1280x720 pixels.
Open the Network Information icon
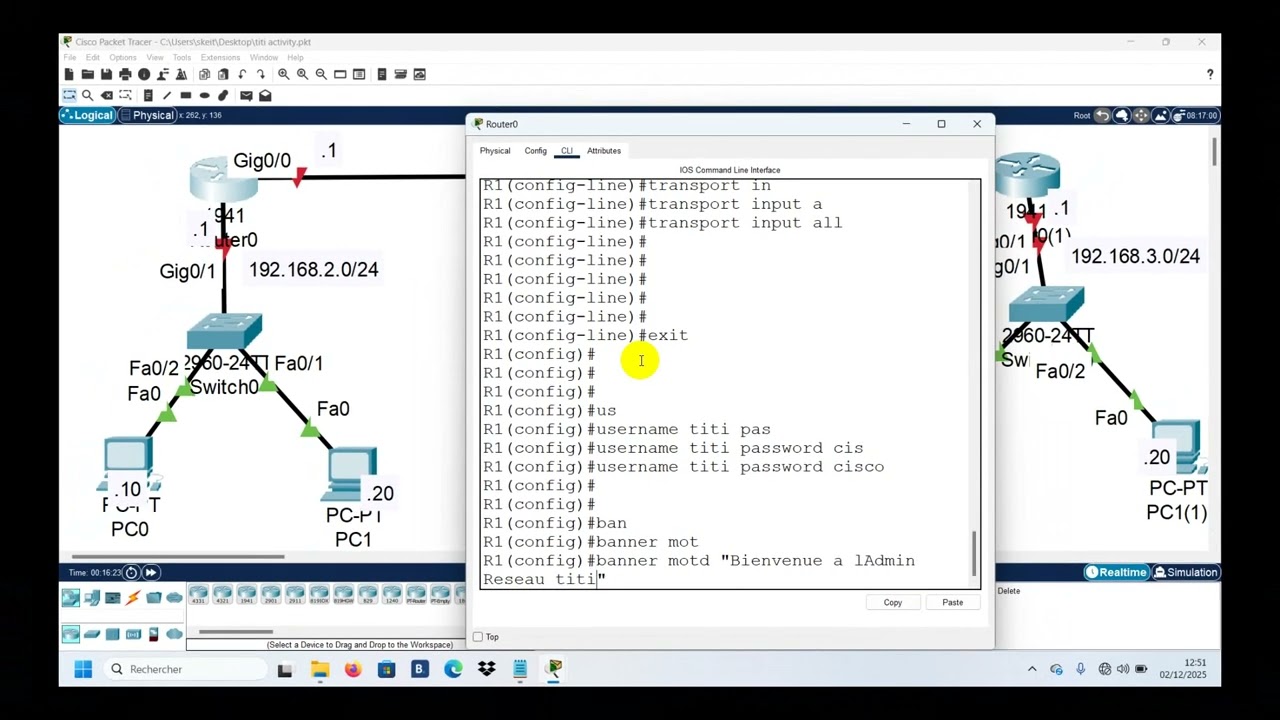[x=144, y=74]
